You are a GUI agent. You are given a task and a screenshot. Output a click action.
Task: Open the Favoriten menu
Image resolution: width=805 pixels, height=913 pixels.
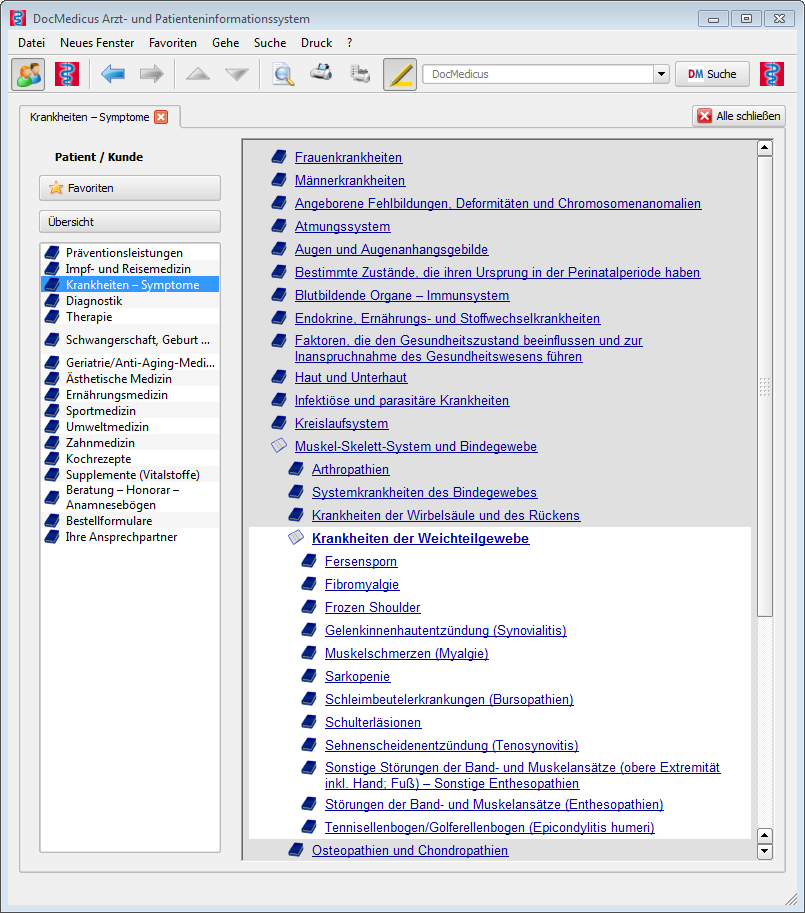pyautogui.click(x=173, y=43)
